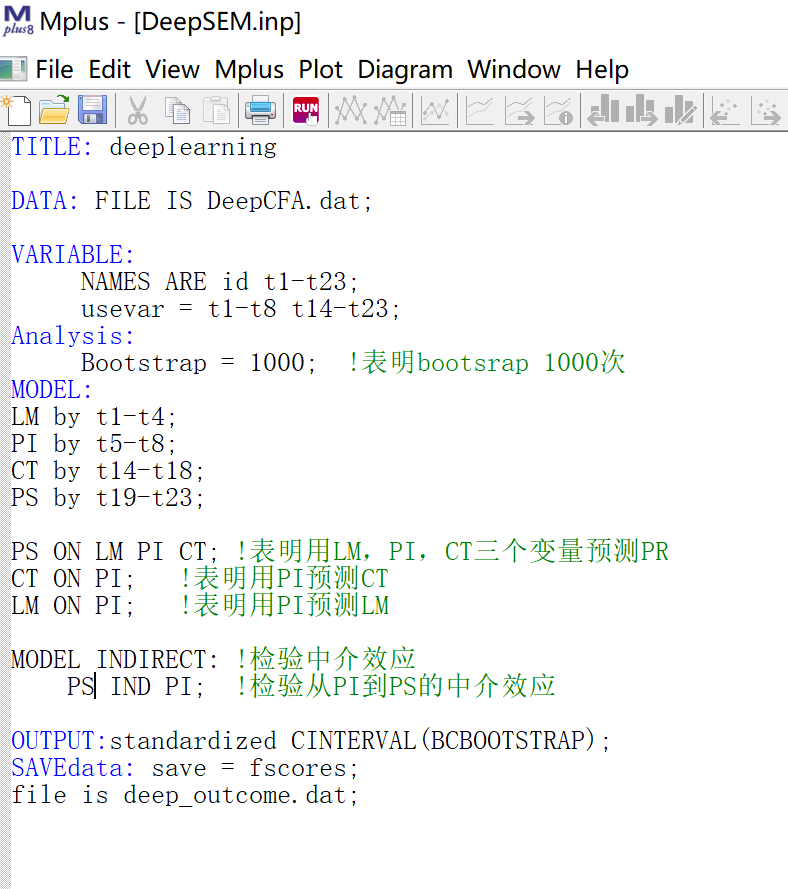The height and width of the screenshot is (889, 788).
Task: Click the curve plot icon with info badge
Action: 558,110
